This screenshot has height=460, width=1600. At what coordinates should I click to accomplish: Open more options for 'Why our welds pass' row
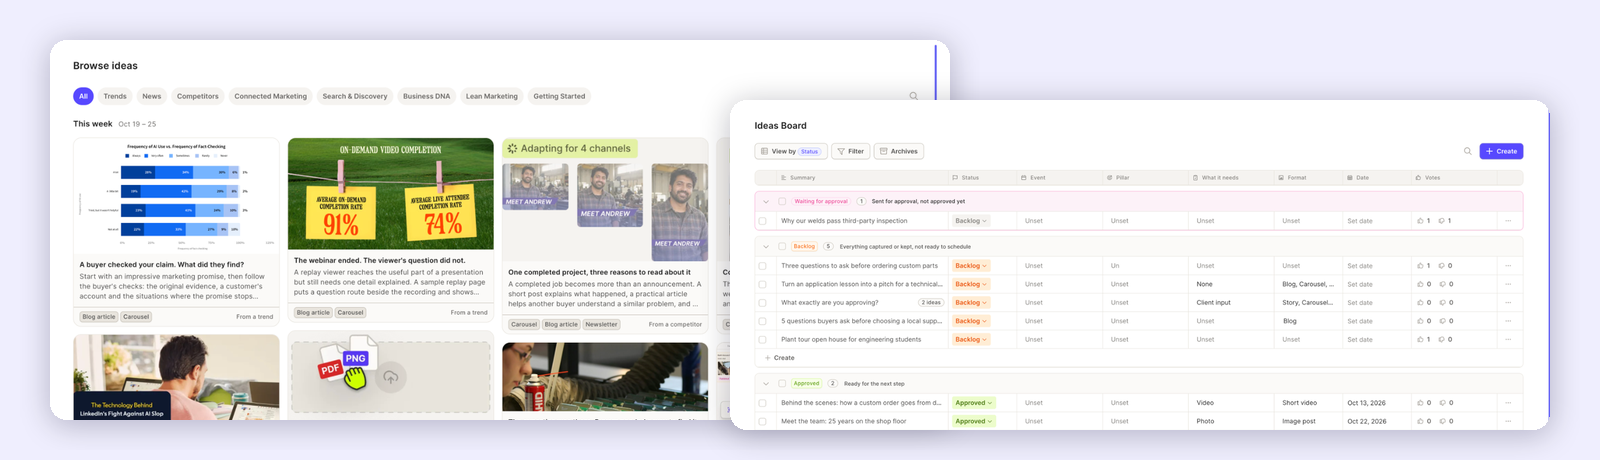1508,221
